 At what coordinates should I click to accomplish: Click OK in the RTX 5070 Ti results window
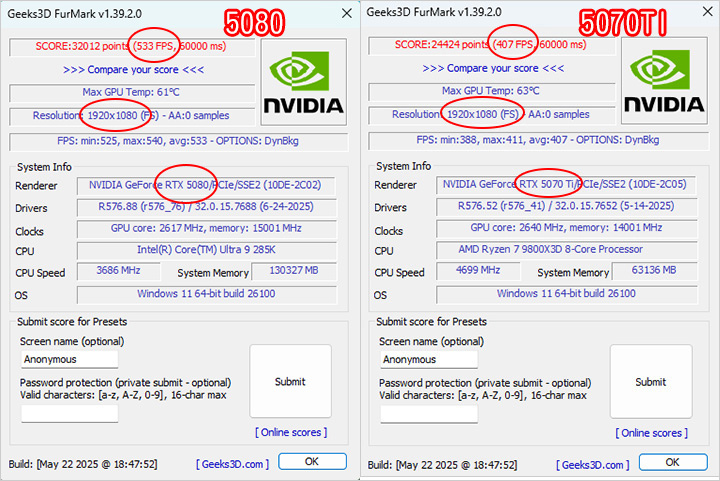pyautogui.click(x=673, y=462)
